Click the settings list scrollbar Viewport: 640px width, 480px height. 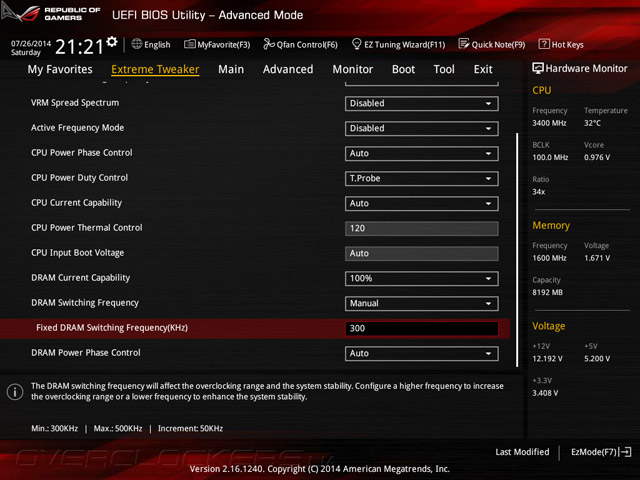coord(517,250)
